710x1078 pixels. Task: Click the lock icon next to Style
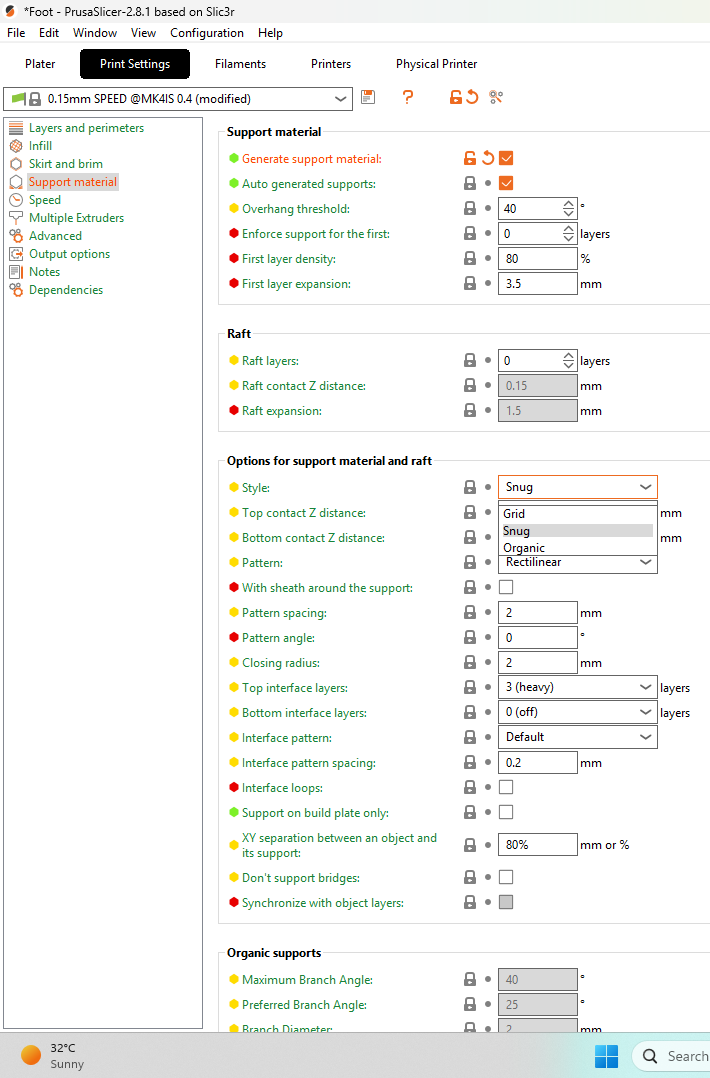(470, 487)
